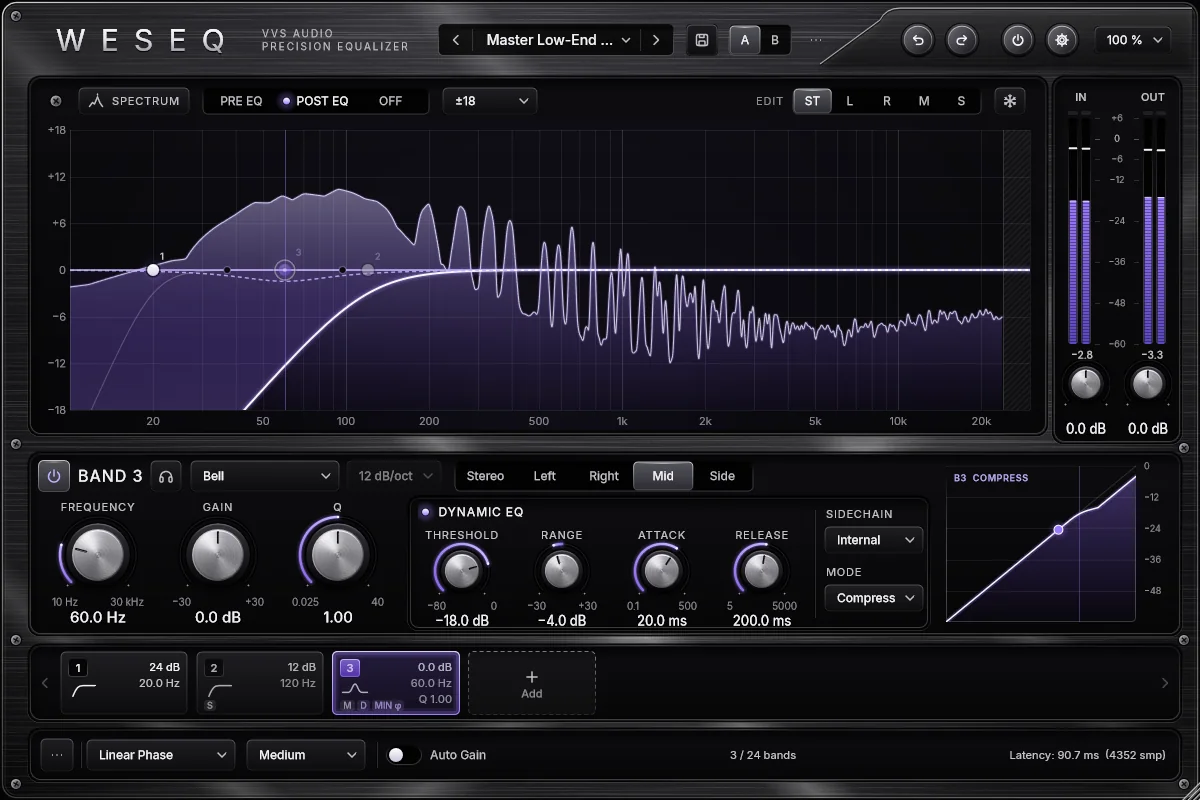Open the Bell filter type dropdown
The width and height of the screenshot is (1200, 800).
click(x=266, y=476)
